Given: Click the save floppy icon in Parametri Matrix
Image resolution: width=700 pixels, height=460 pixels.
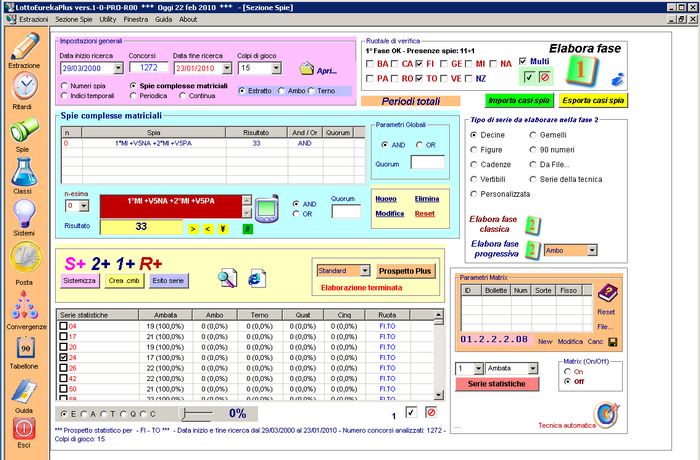Looking at the screenshot, I should pyautogui.click(x=613, y=342).
